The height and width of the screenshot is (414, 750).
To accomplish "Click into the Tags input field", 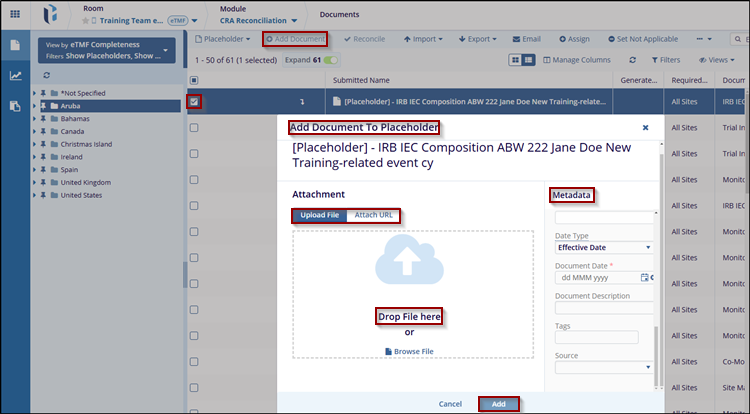I will (596, 337).
